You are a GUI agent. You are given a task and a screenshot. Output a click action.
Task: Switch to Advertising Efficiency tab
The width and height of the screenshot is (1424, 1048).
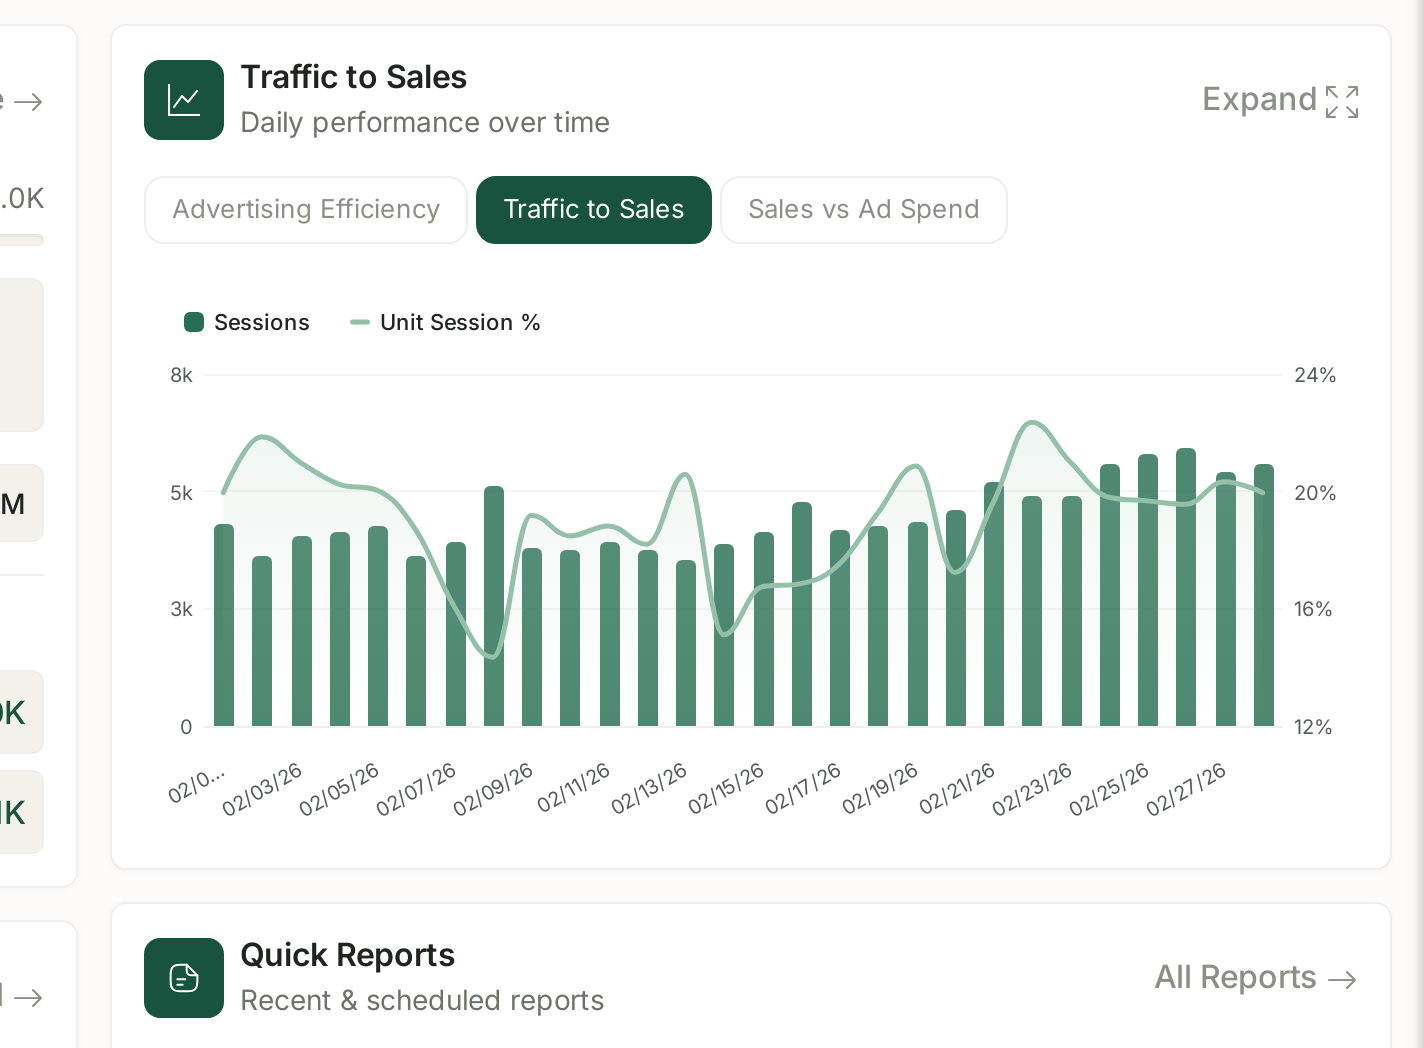pyautogui.click(x=306, y=210)
